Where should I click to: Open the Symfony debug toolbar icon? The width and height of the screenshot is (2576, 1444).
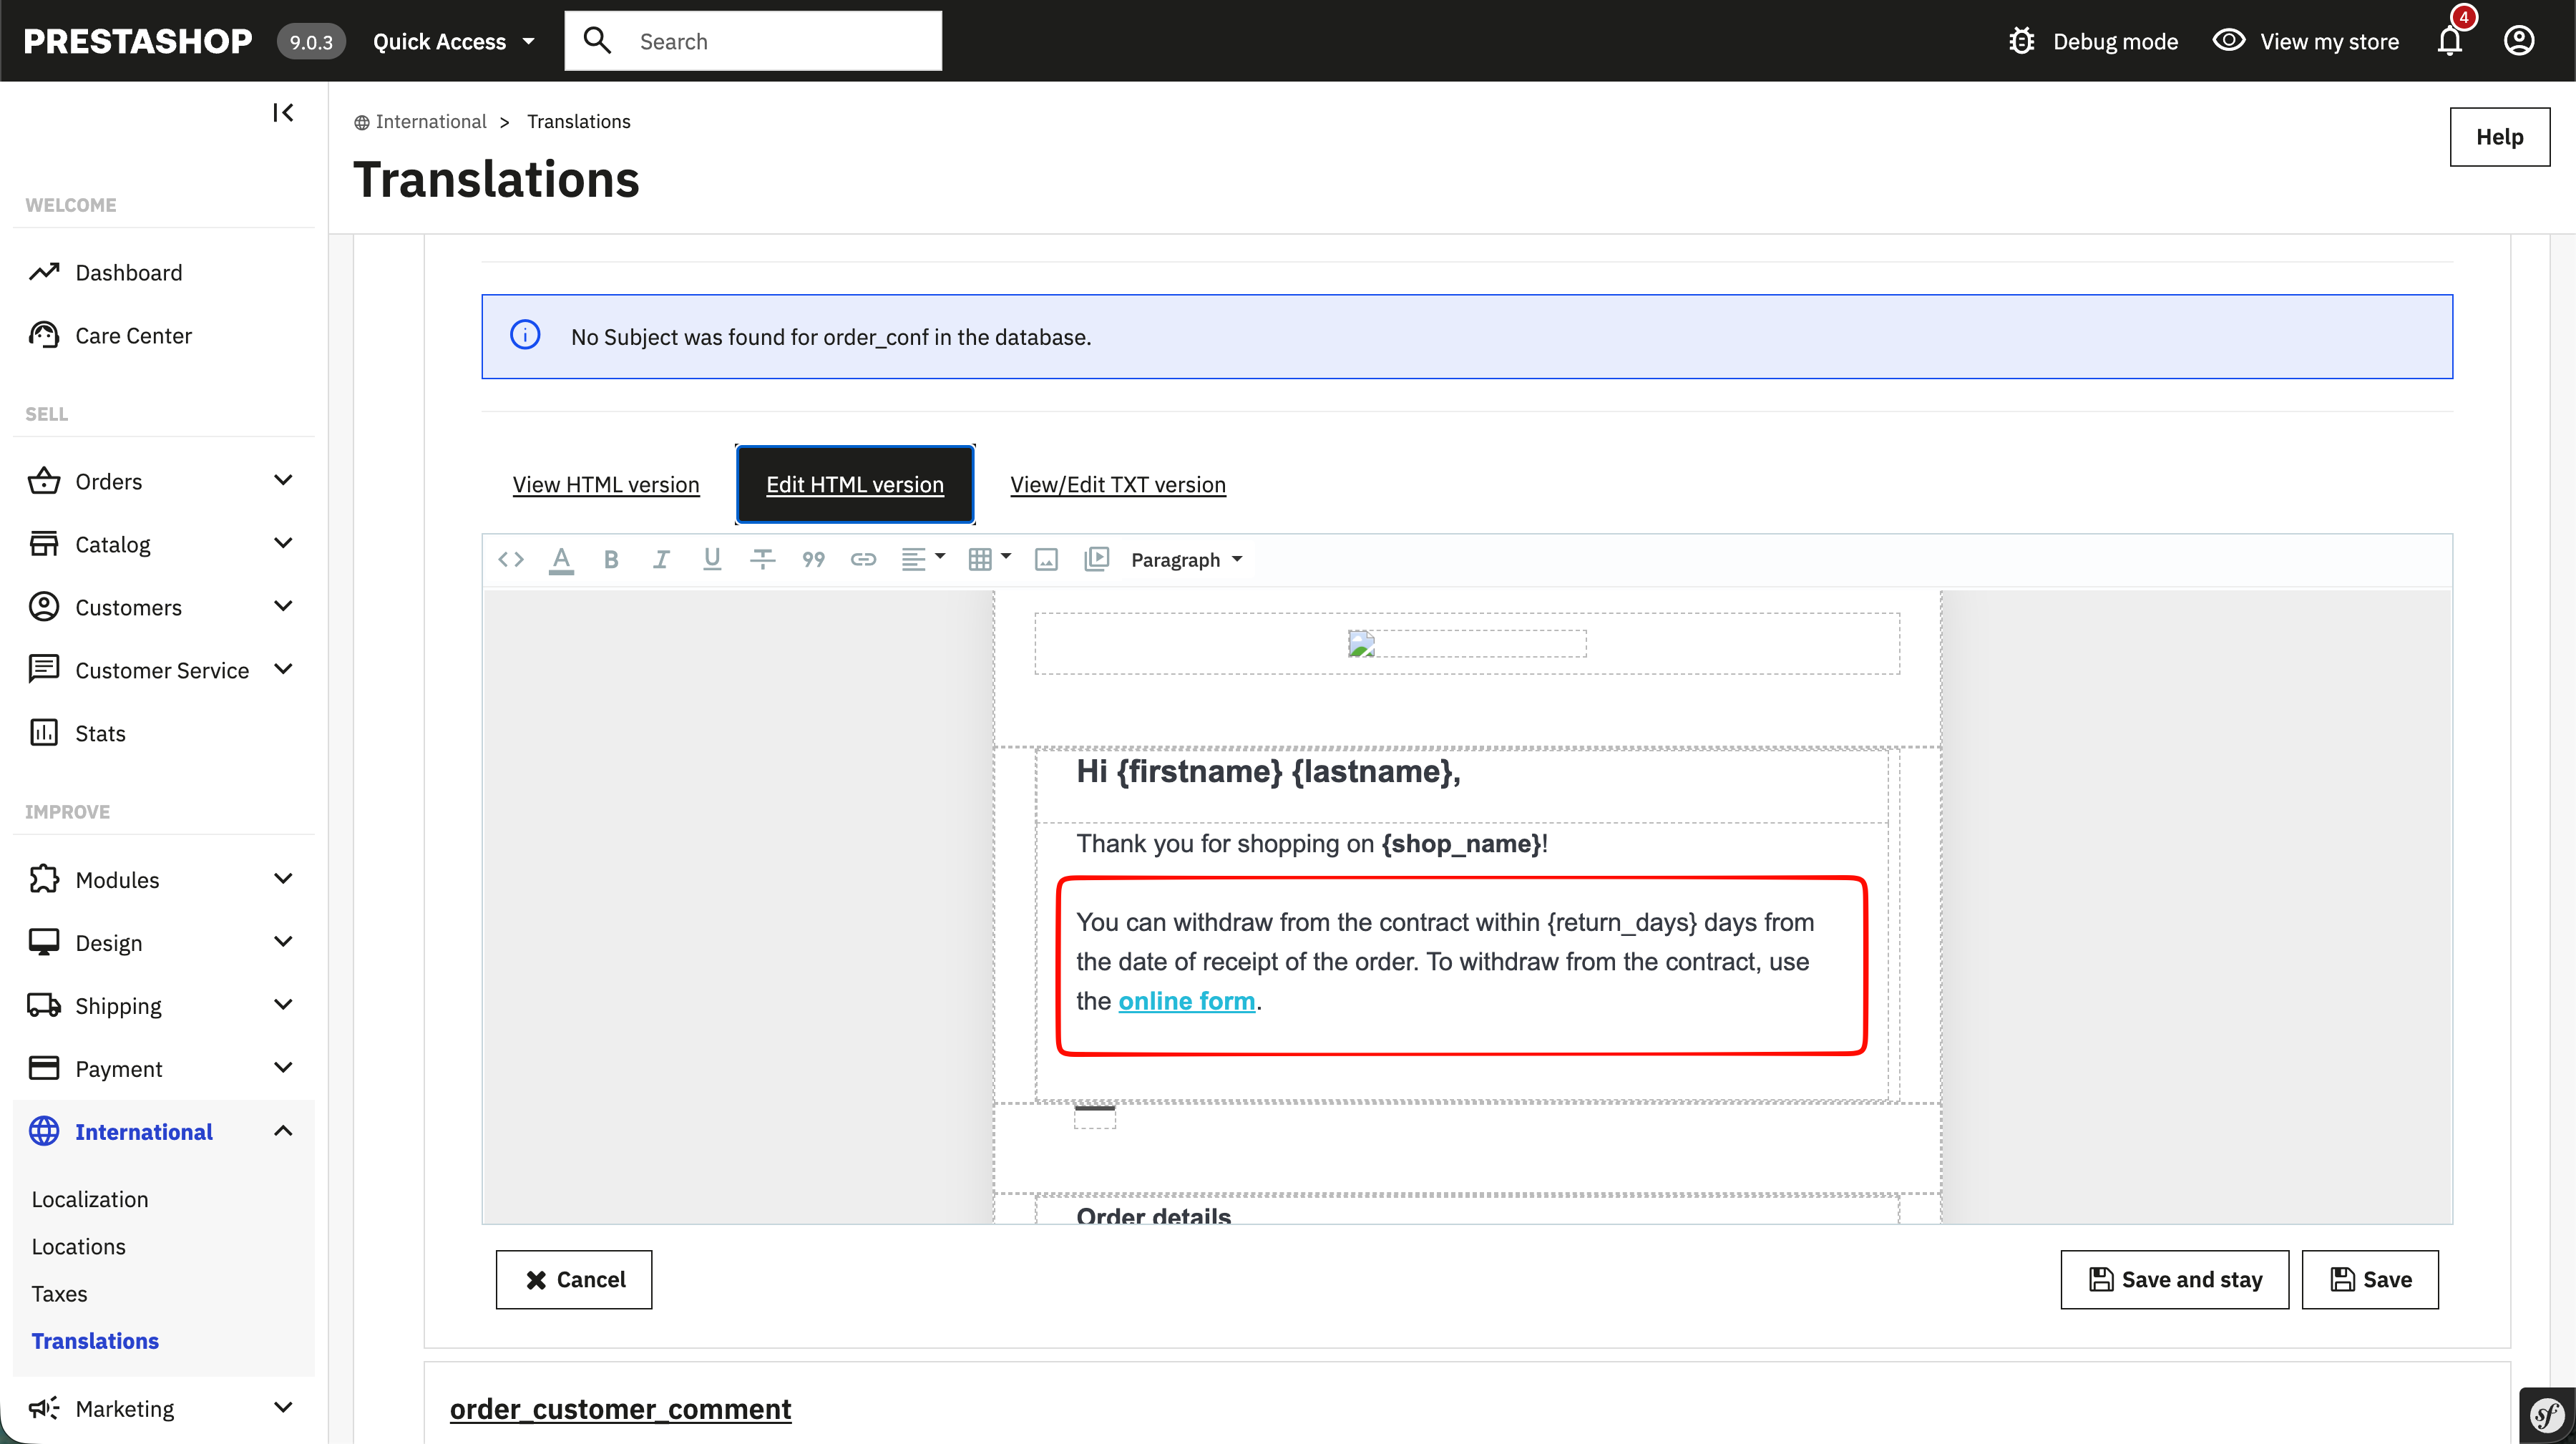click(2547, 1415)
